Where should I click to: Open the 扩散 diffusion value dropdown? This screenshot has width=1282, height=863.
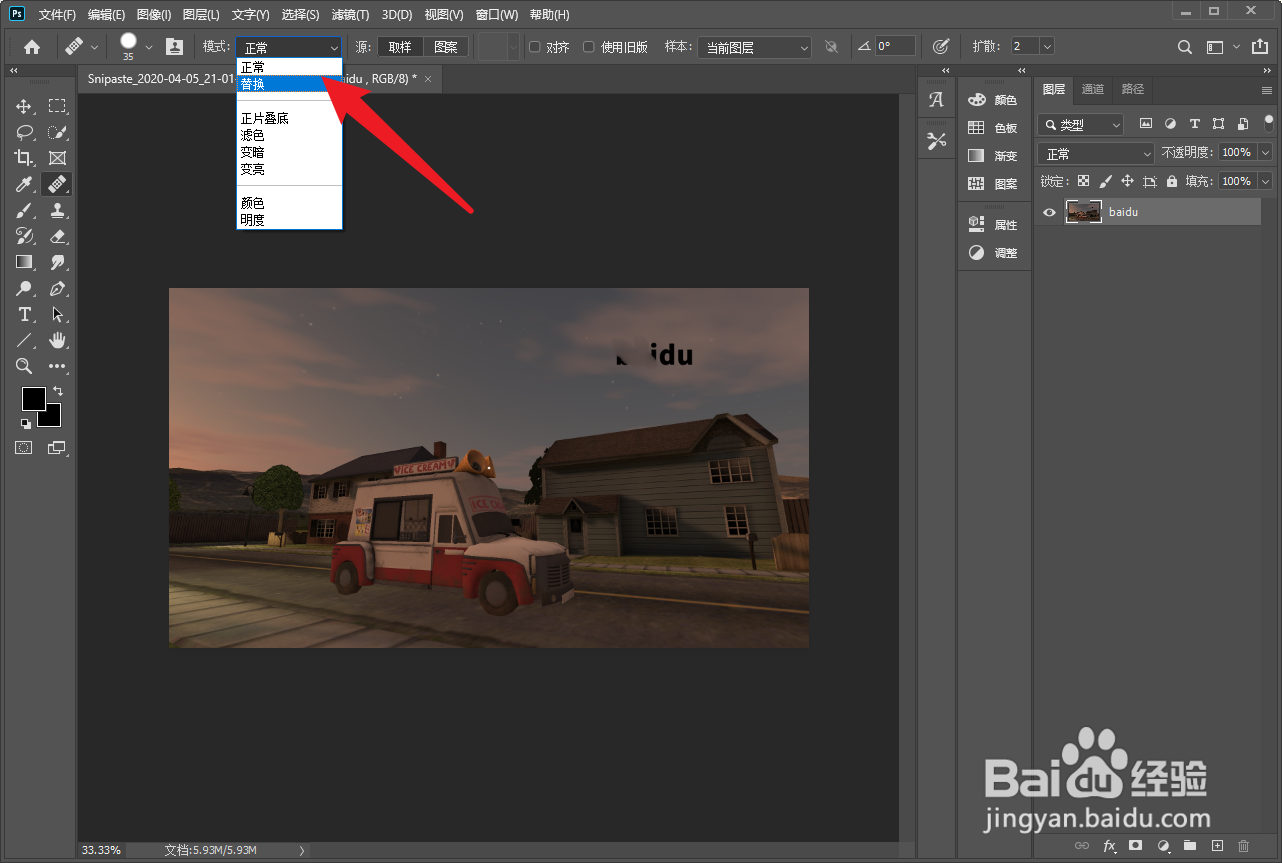[x=1047, y=46]
